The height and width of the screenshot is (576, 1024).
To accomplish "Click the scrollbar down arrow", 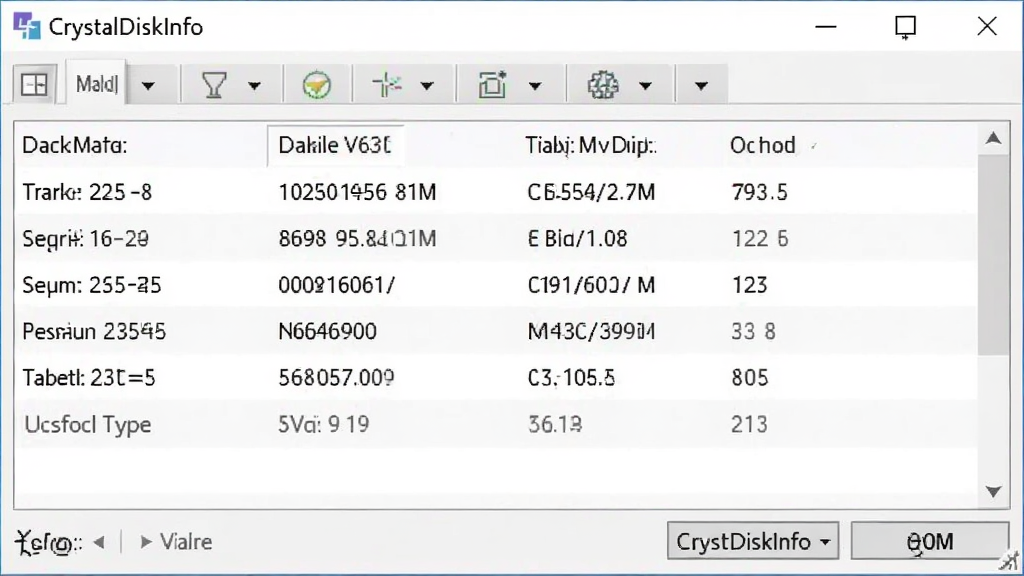I will click(x=993, y=491).
